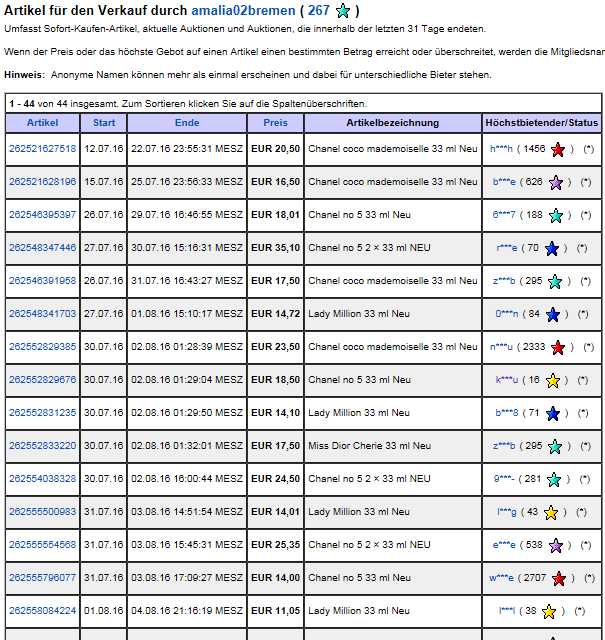Image resolution: width=605 pixels, height=640 pixels.
Task: Click the purple star next to b***e 626
Action: pyautogui.click(x=556, y=182)
